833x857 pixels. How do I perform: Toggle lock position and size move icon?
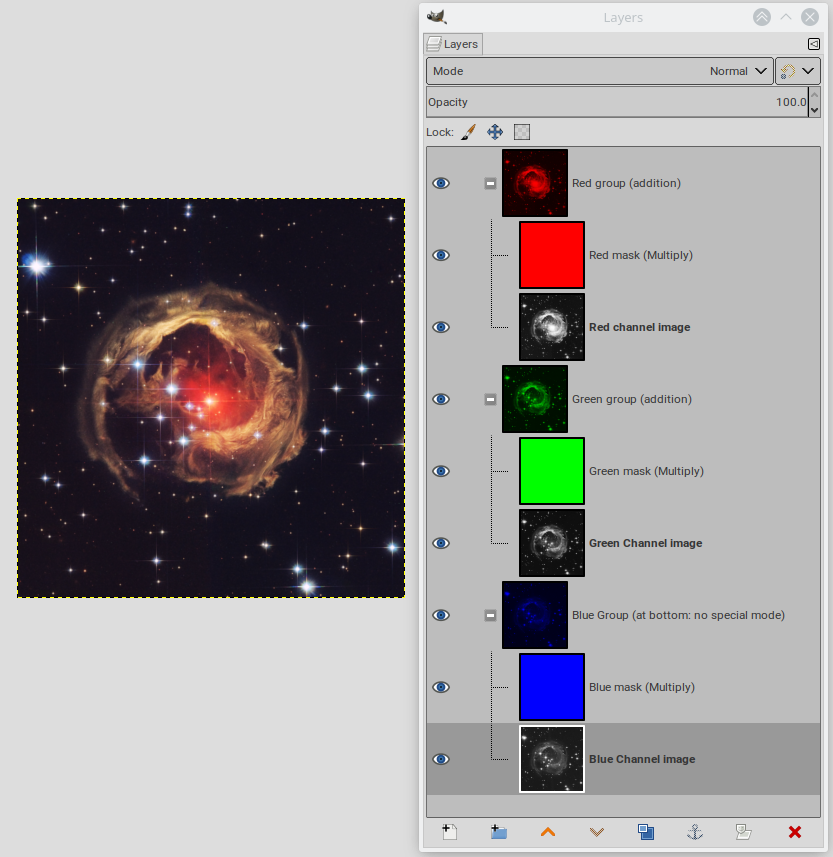click(x=495, y=132)
